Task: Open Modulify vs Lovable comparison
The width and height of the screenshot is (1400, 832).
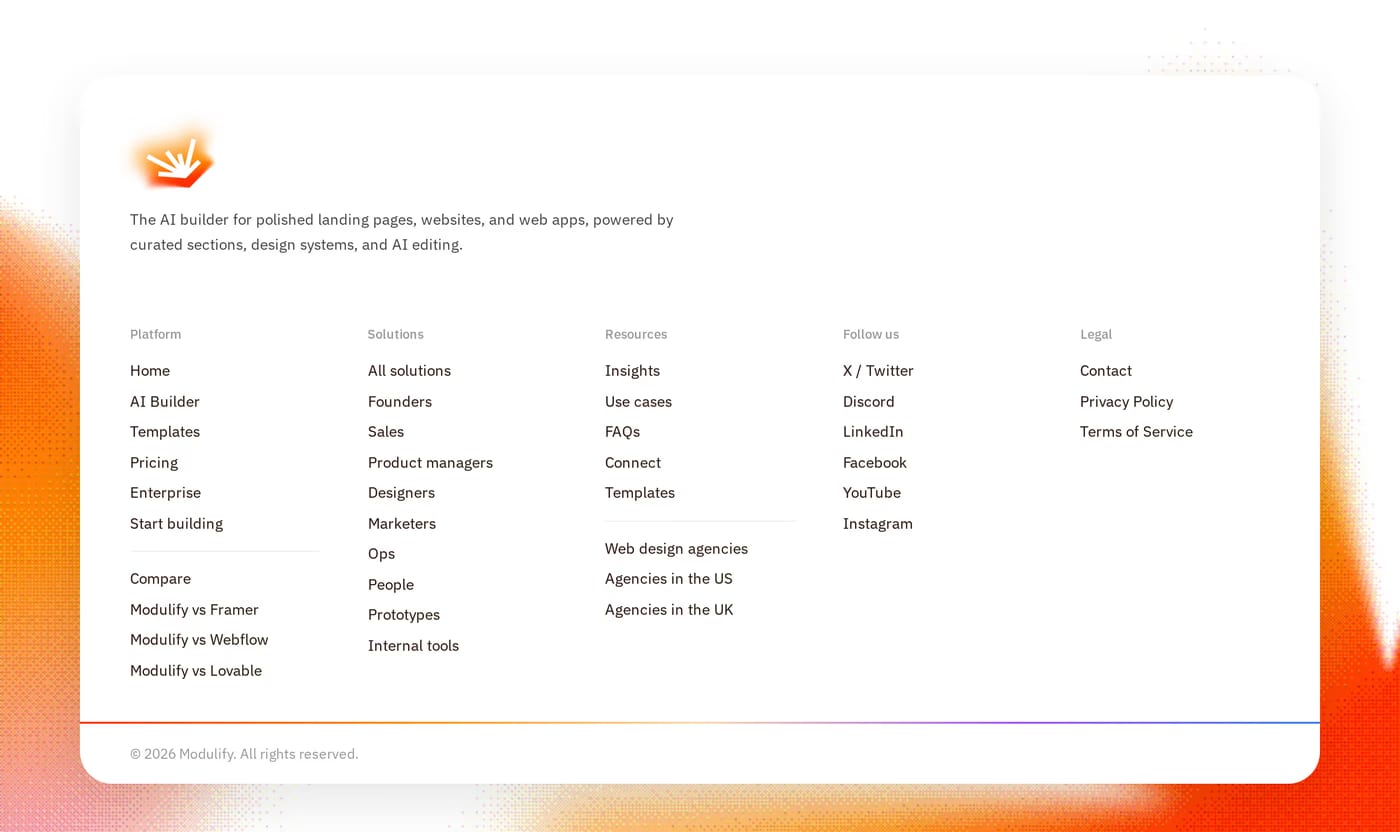Action: [196, 670]
